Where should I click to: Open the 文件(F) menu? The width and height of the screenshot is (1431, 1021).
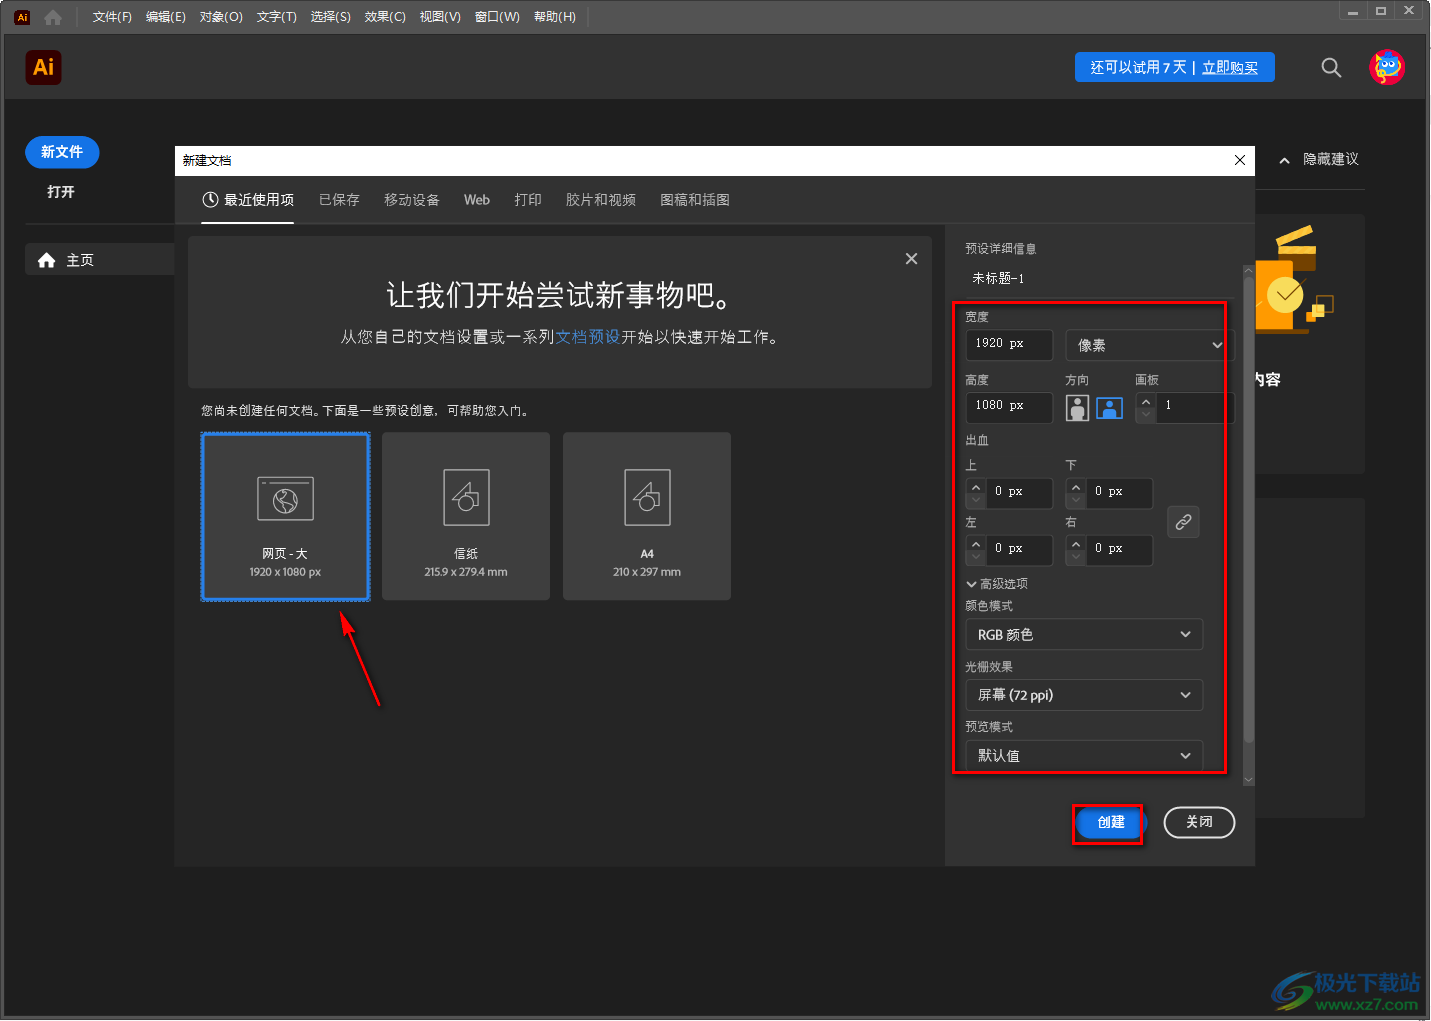coord(112,17)
